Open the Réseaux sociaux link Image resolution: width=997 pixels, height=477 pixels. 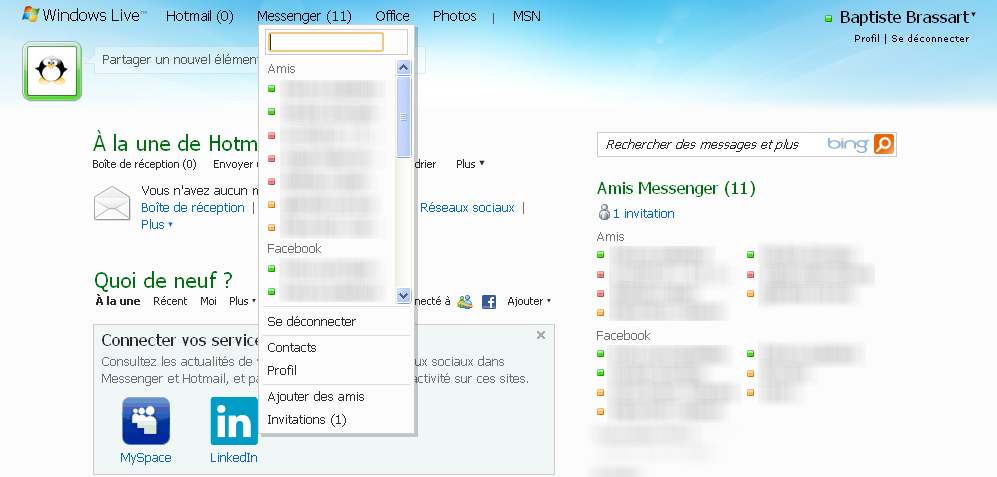coord(467,208)
